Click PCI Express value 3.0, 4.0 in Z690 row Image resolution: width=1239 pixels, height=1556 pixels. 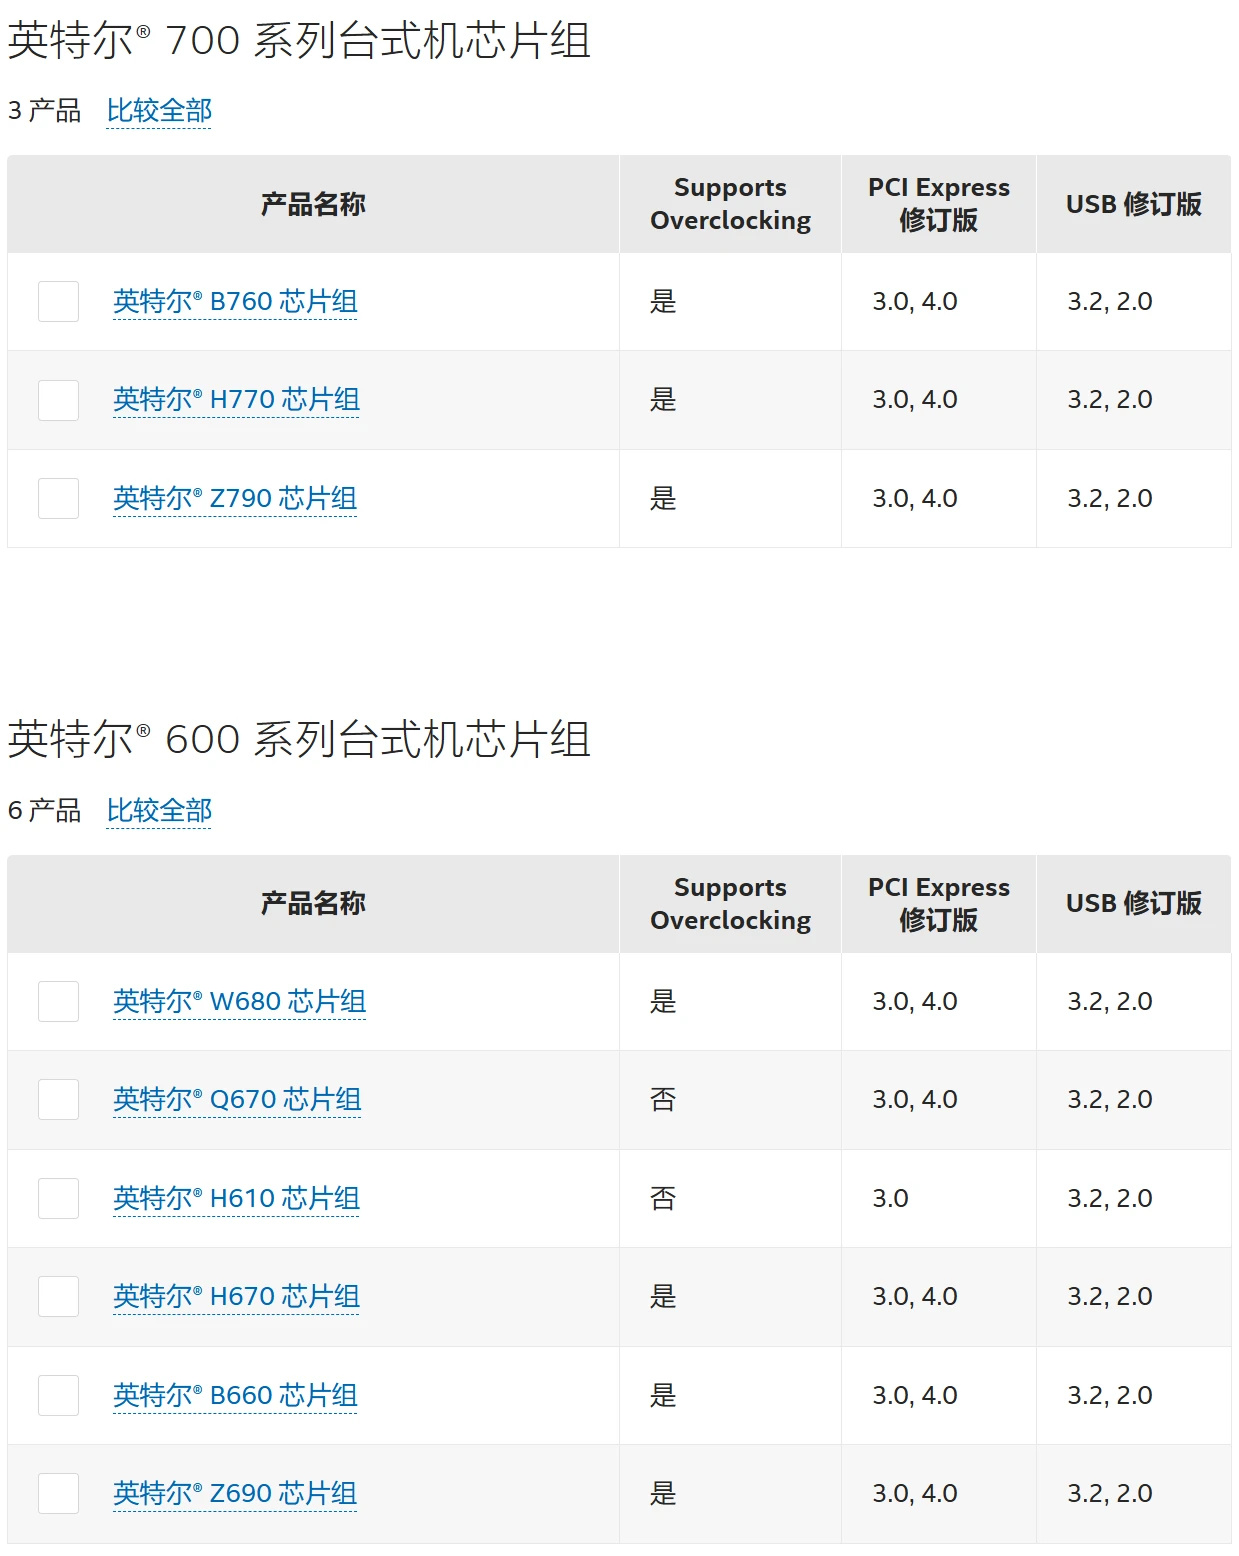tap(915, 1493)
